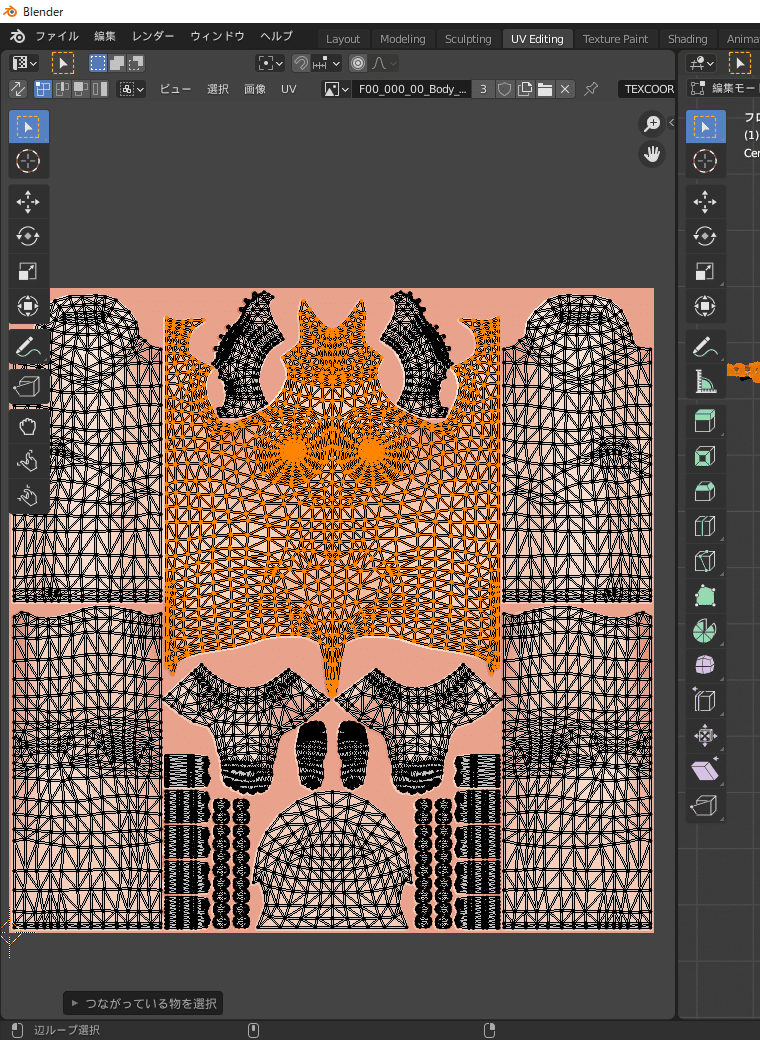Select the Spin tool in 3D viewport
760x1040 pixels.
705,630
